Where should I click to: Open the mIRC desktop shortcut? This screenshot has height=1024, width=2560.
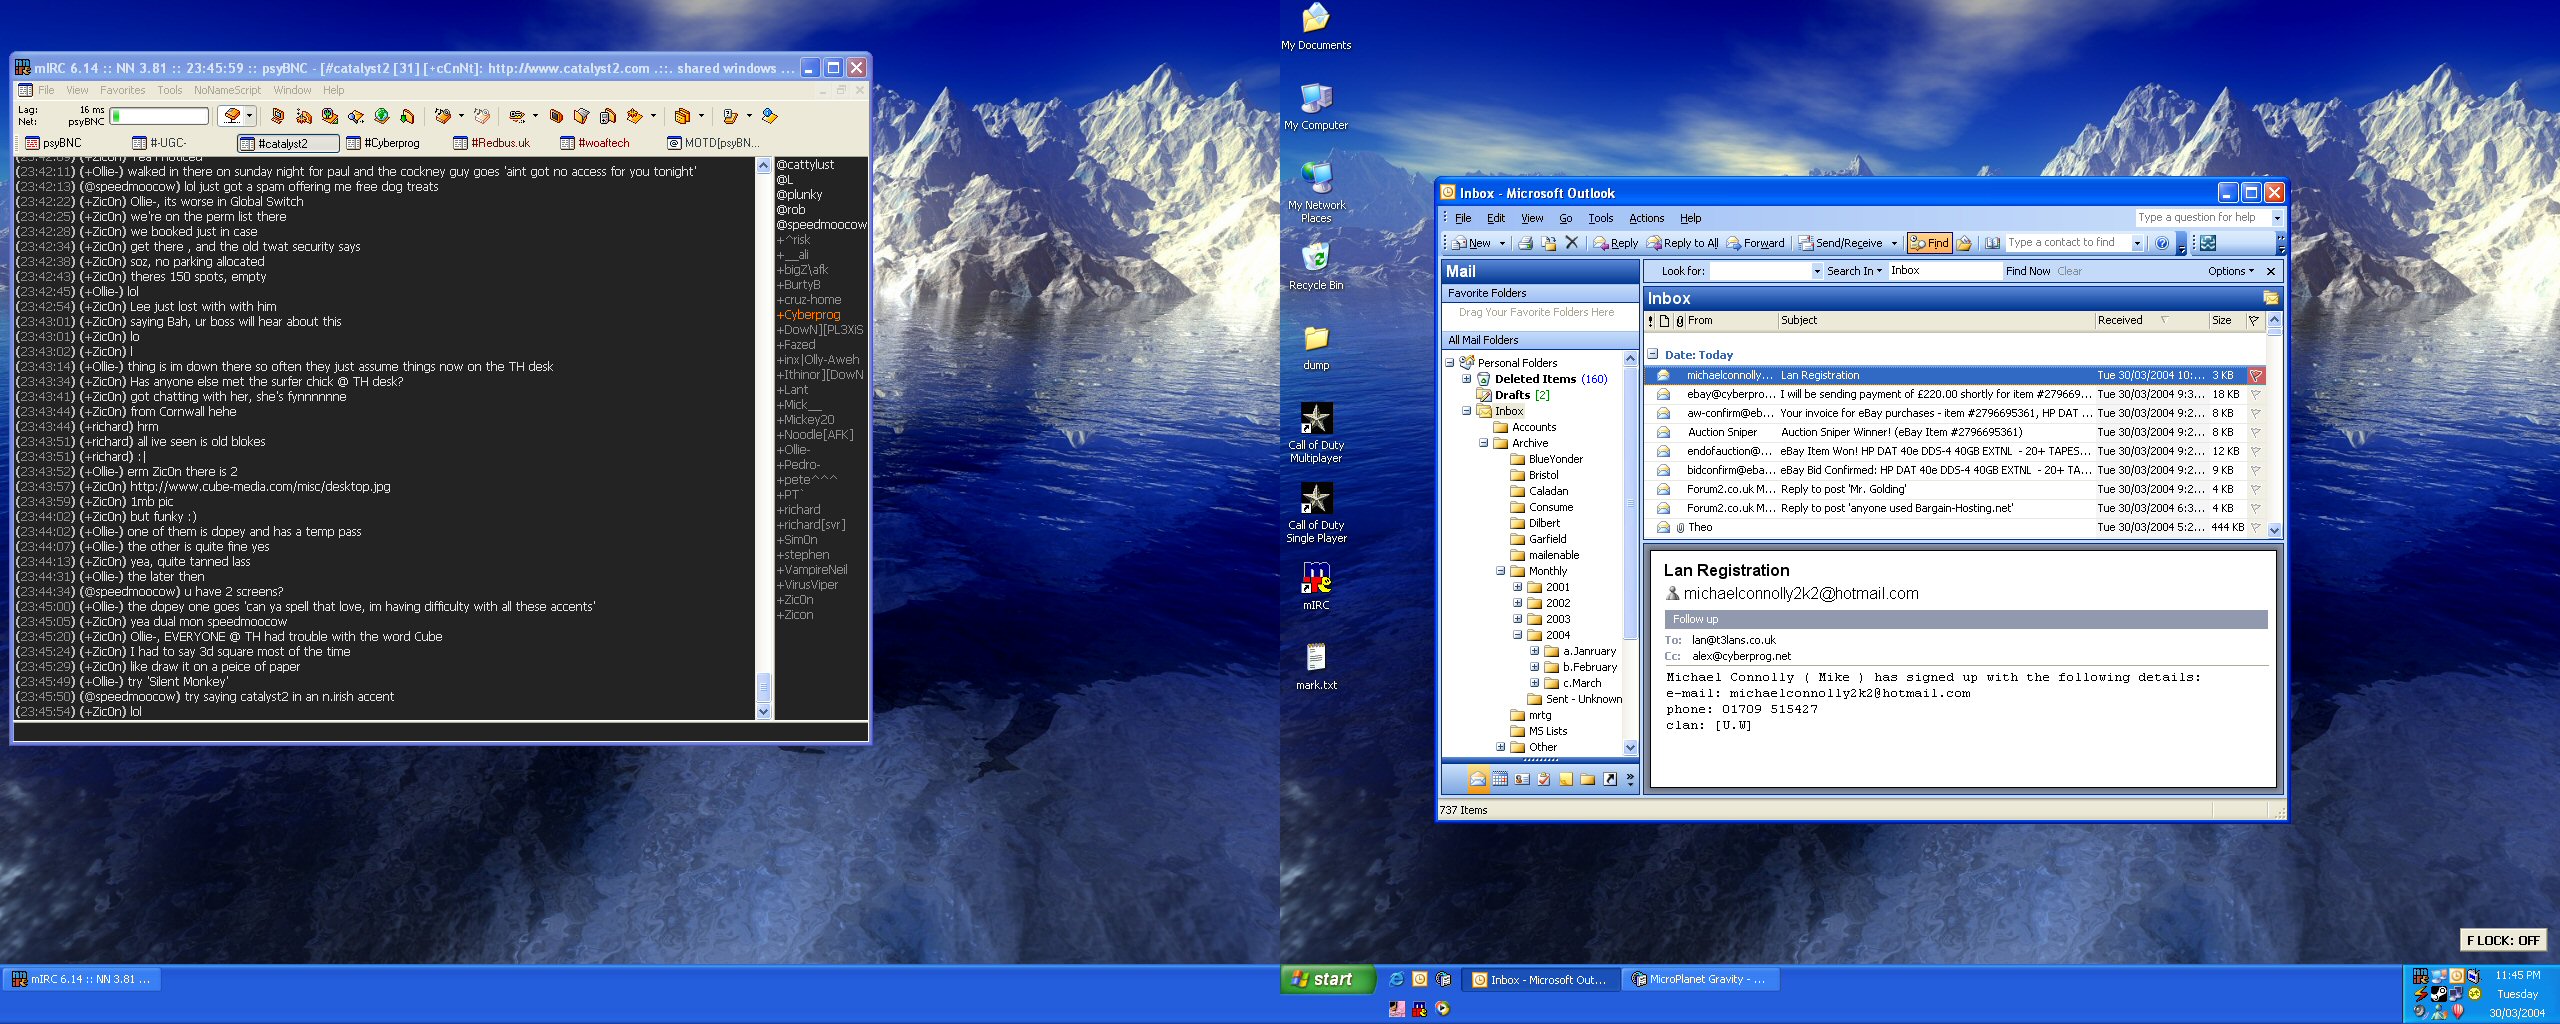pyautogui.click(x=1316, y=587)
